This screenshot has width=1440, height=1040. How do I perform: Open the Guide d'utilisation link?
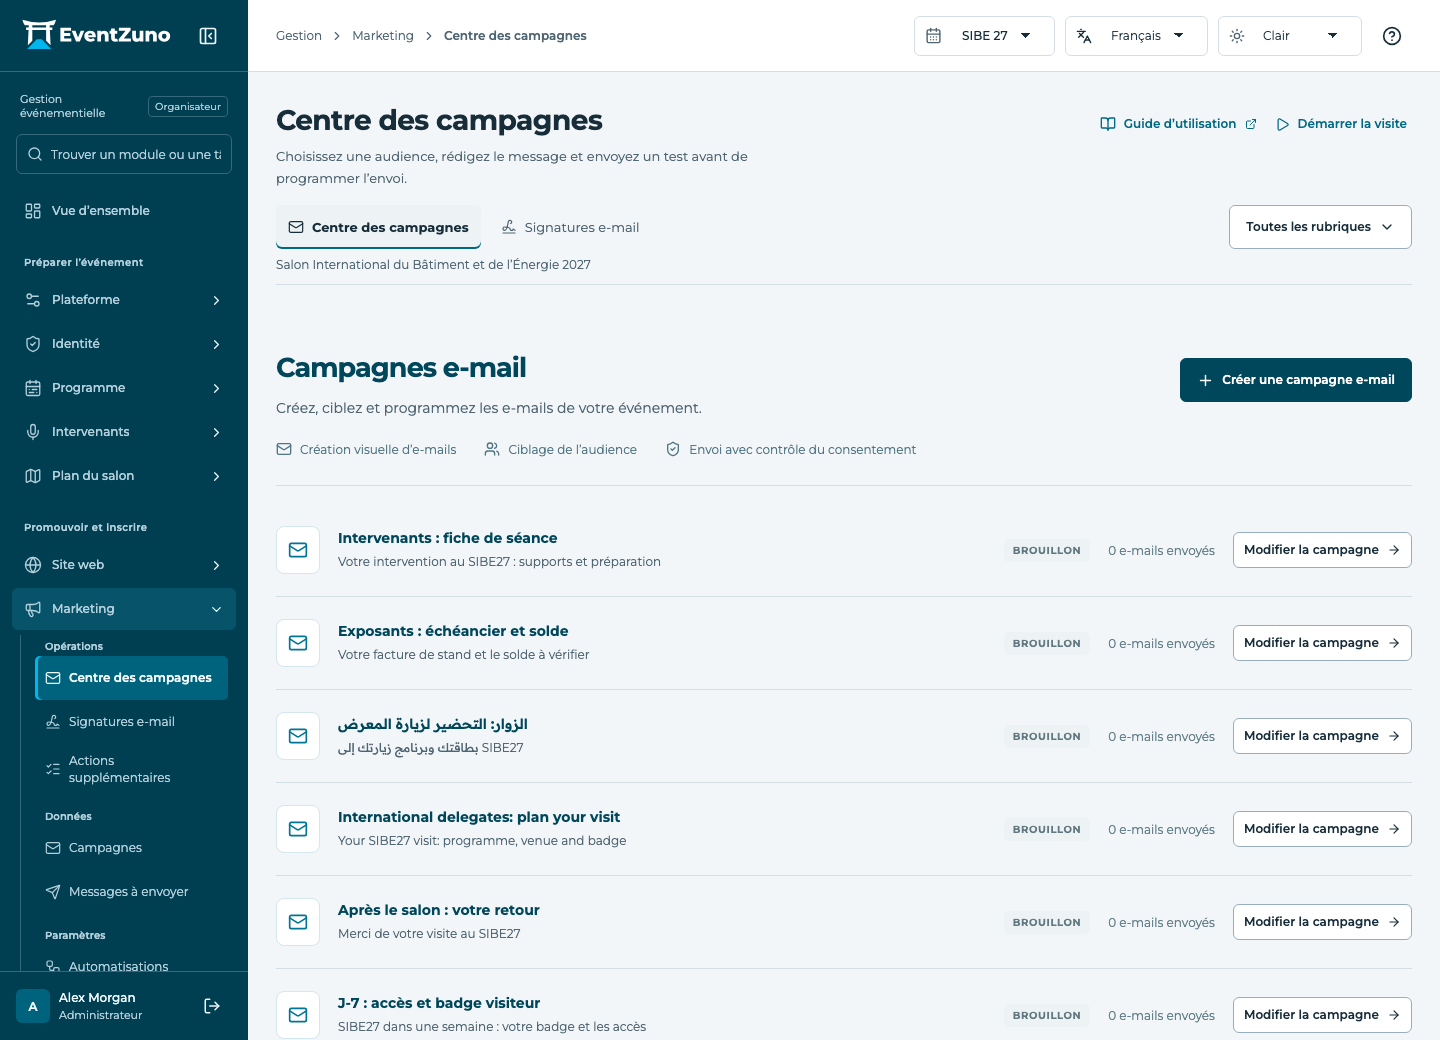[1178, 124]
